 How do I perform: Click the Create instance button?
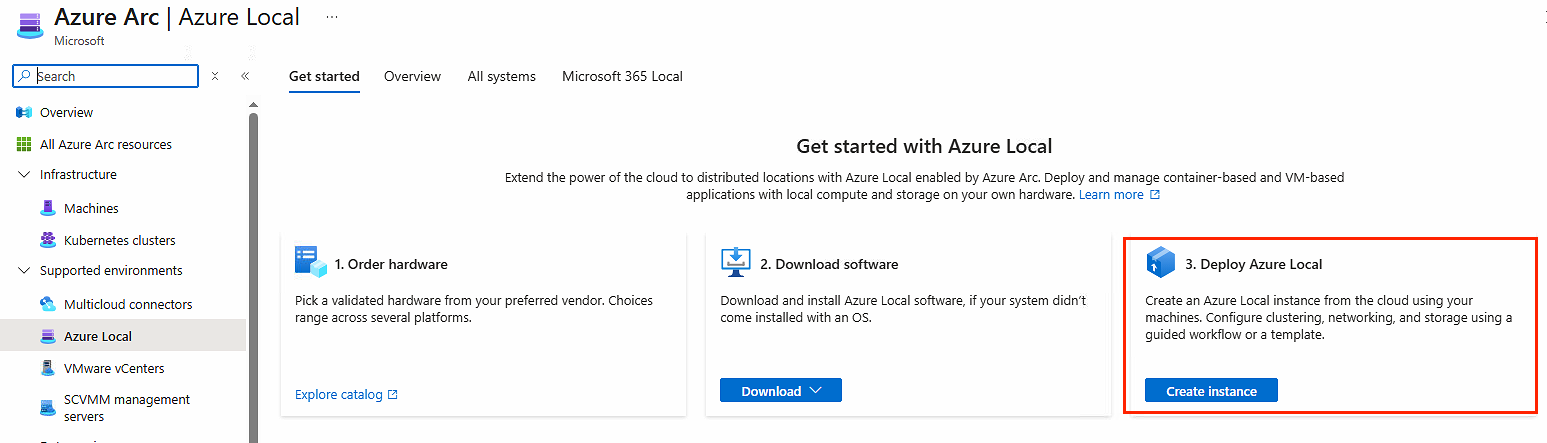[1211, 391]
